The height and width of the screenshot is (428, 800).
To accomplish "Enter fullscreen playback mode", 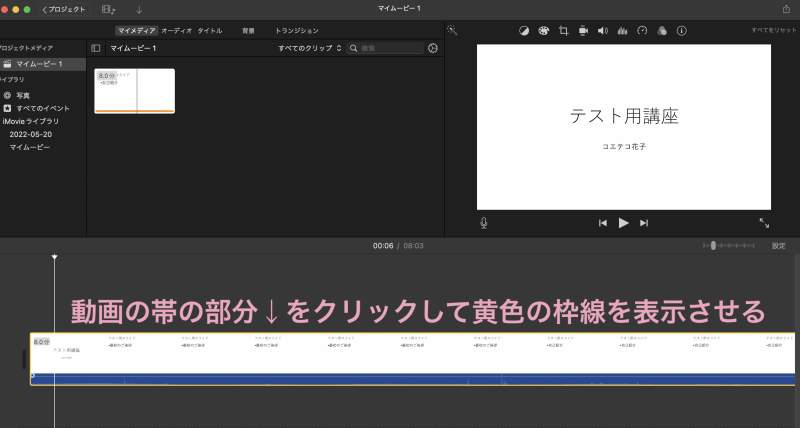I will coord(764,223).
